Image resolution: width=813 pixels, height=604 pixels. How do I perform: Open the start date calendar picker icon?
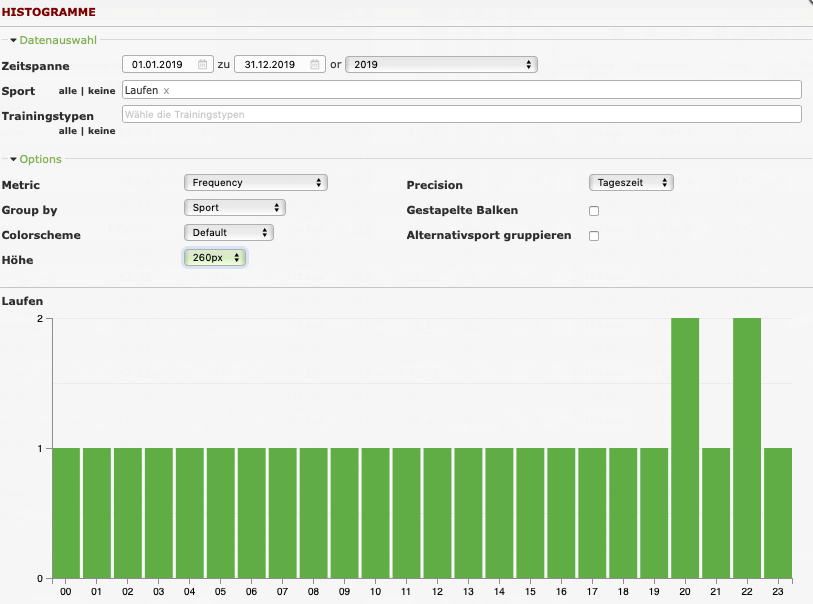coord(202,64)
